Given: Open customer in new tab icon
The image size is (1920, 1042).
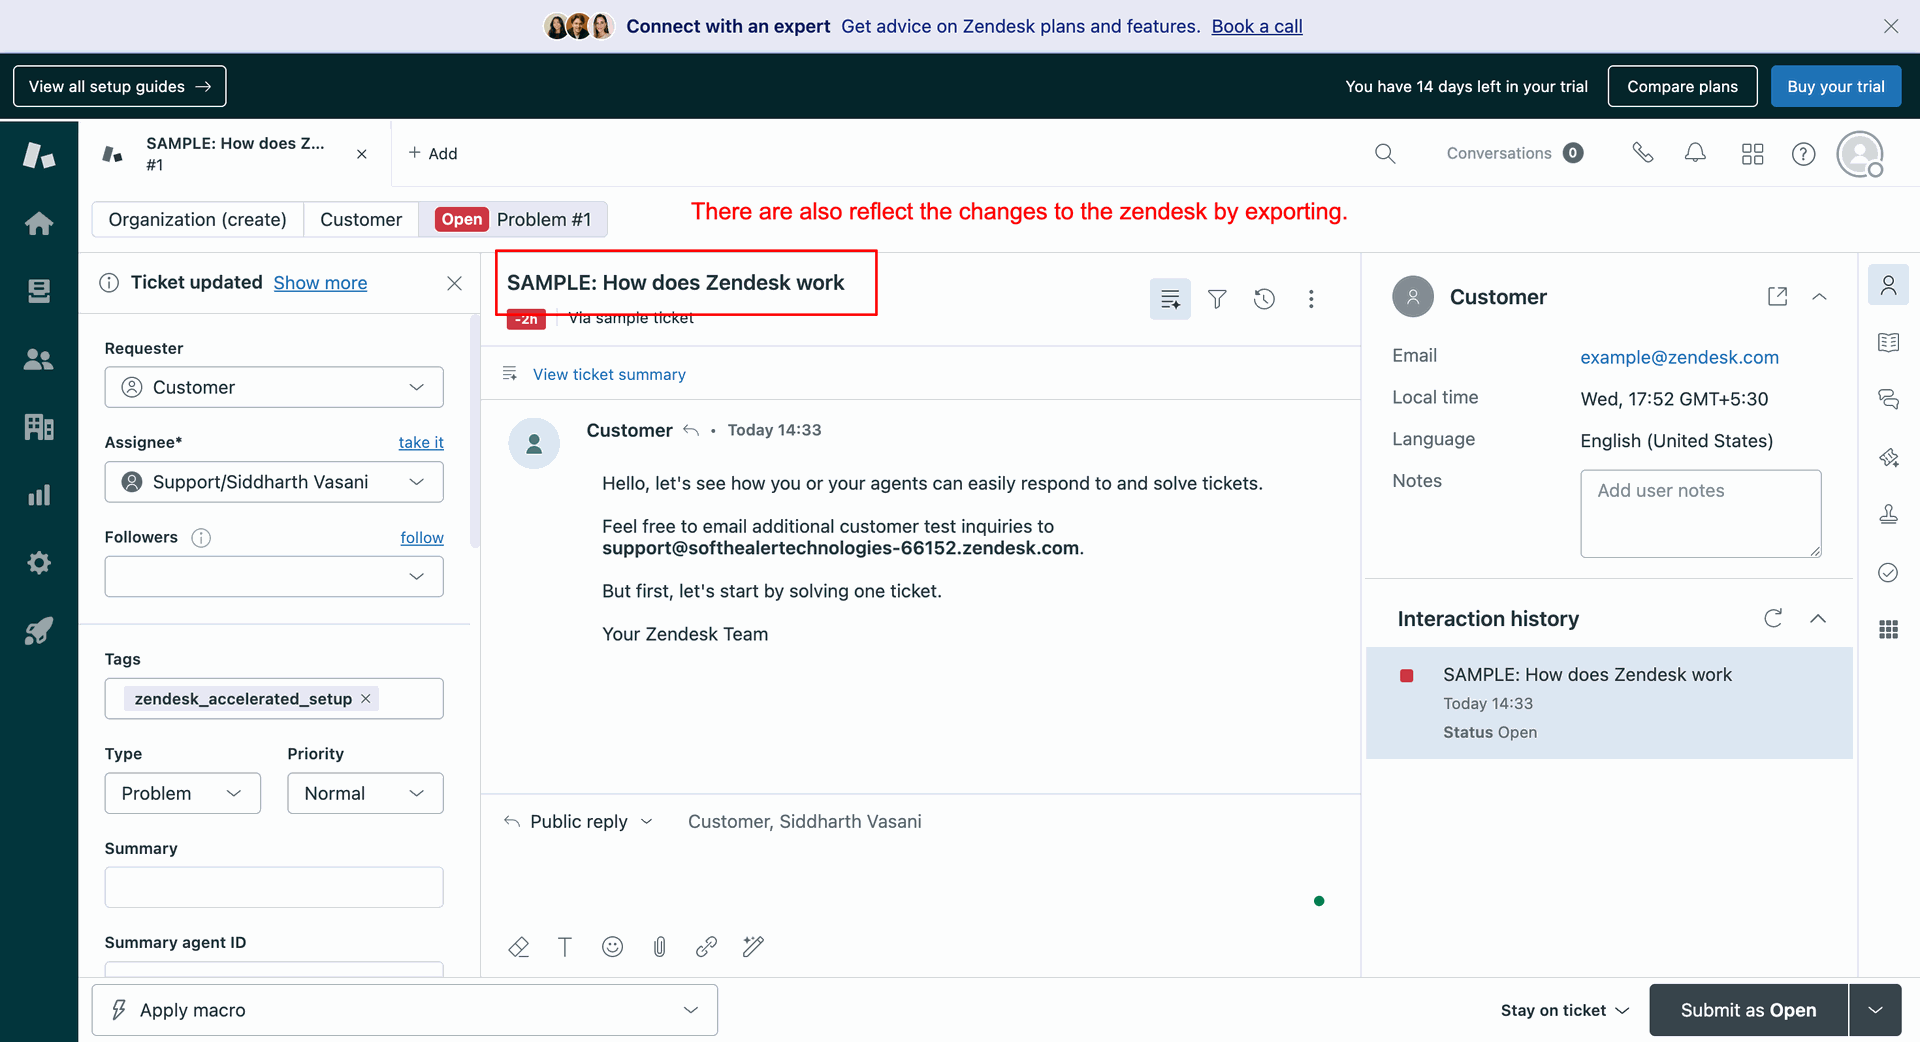Looking at the screenshot, I should tap(1777, 297).
